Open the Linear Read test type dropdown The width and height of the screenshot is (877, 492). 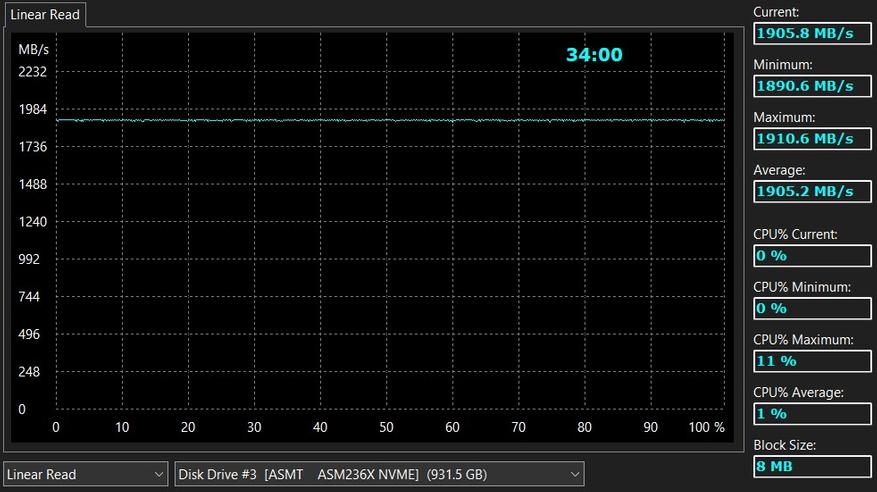(86, 474)
